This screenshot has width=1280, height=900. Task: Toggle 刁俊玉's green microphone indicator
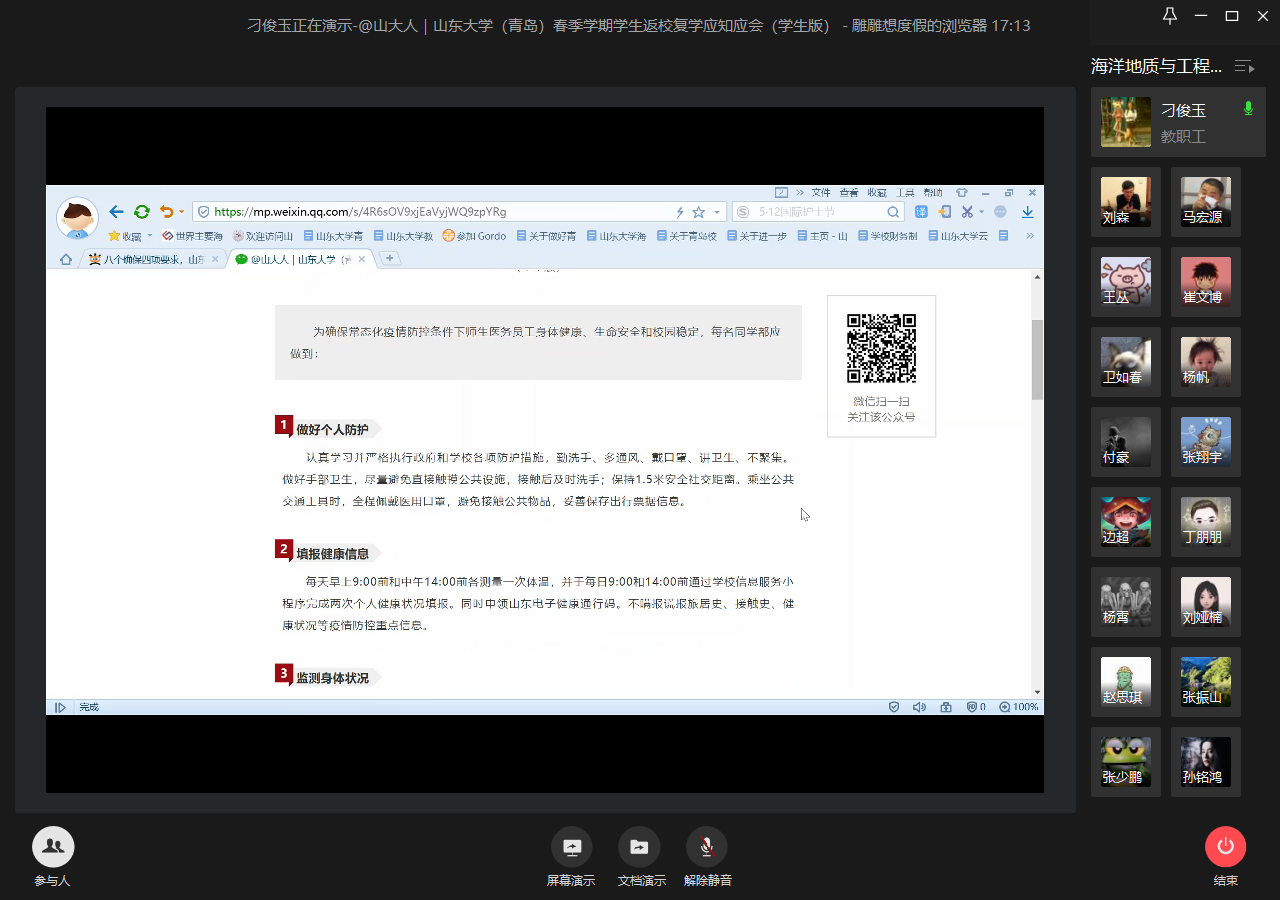[x=1247, y=108]
